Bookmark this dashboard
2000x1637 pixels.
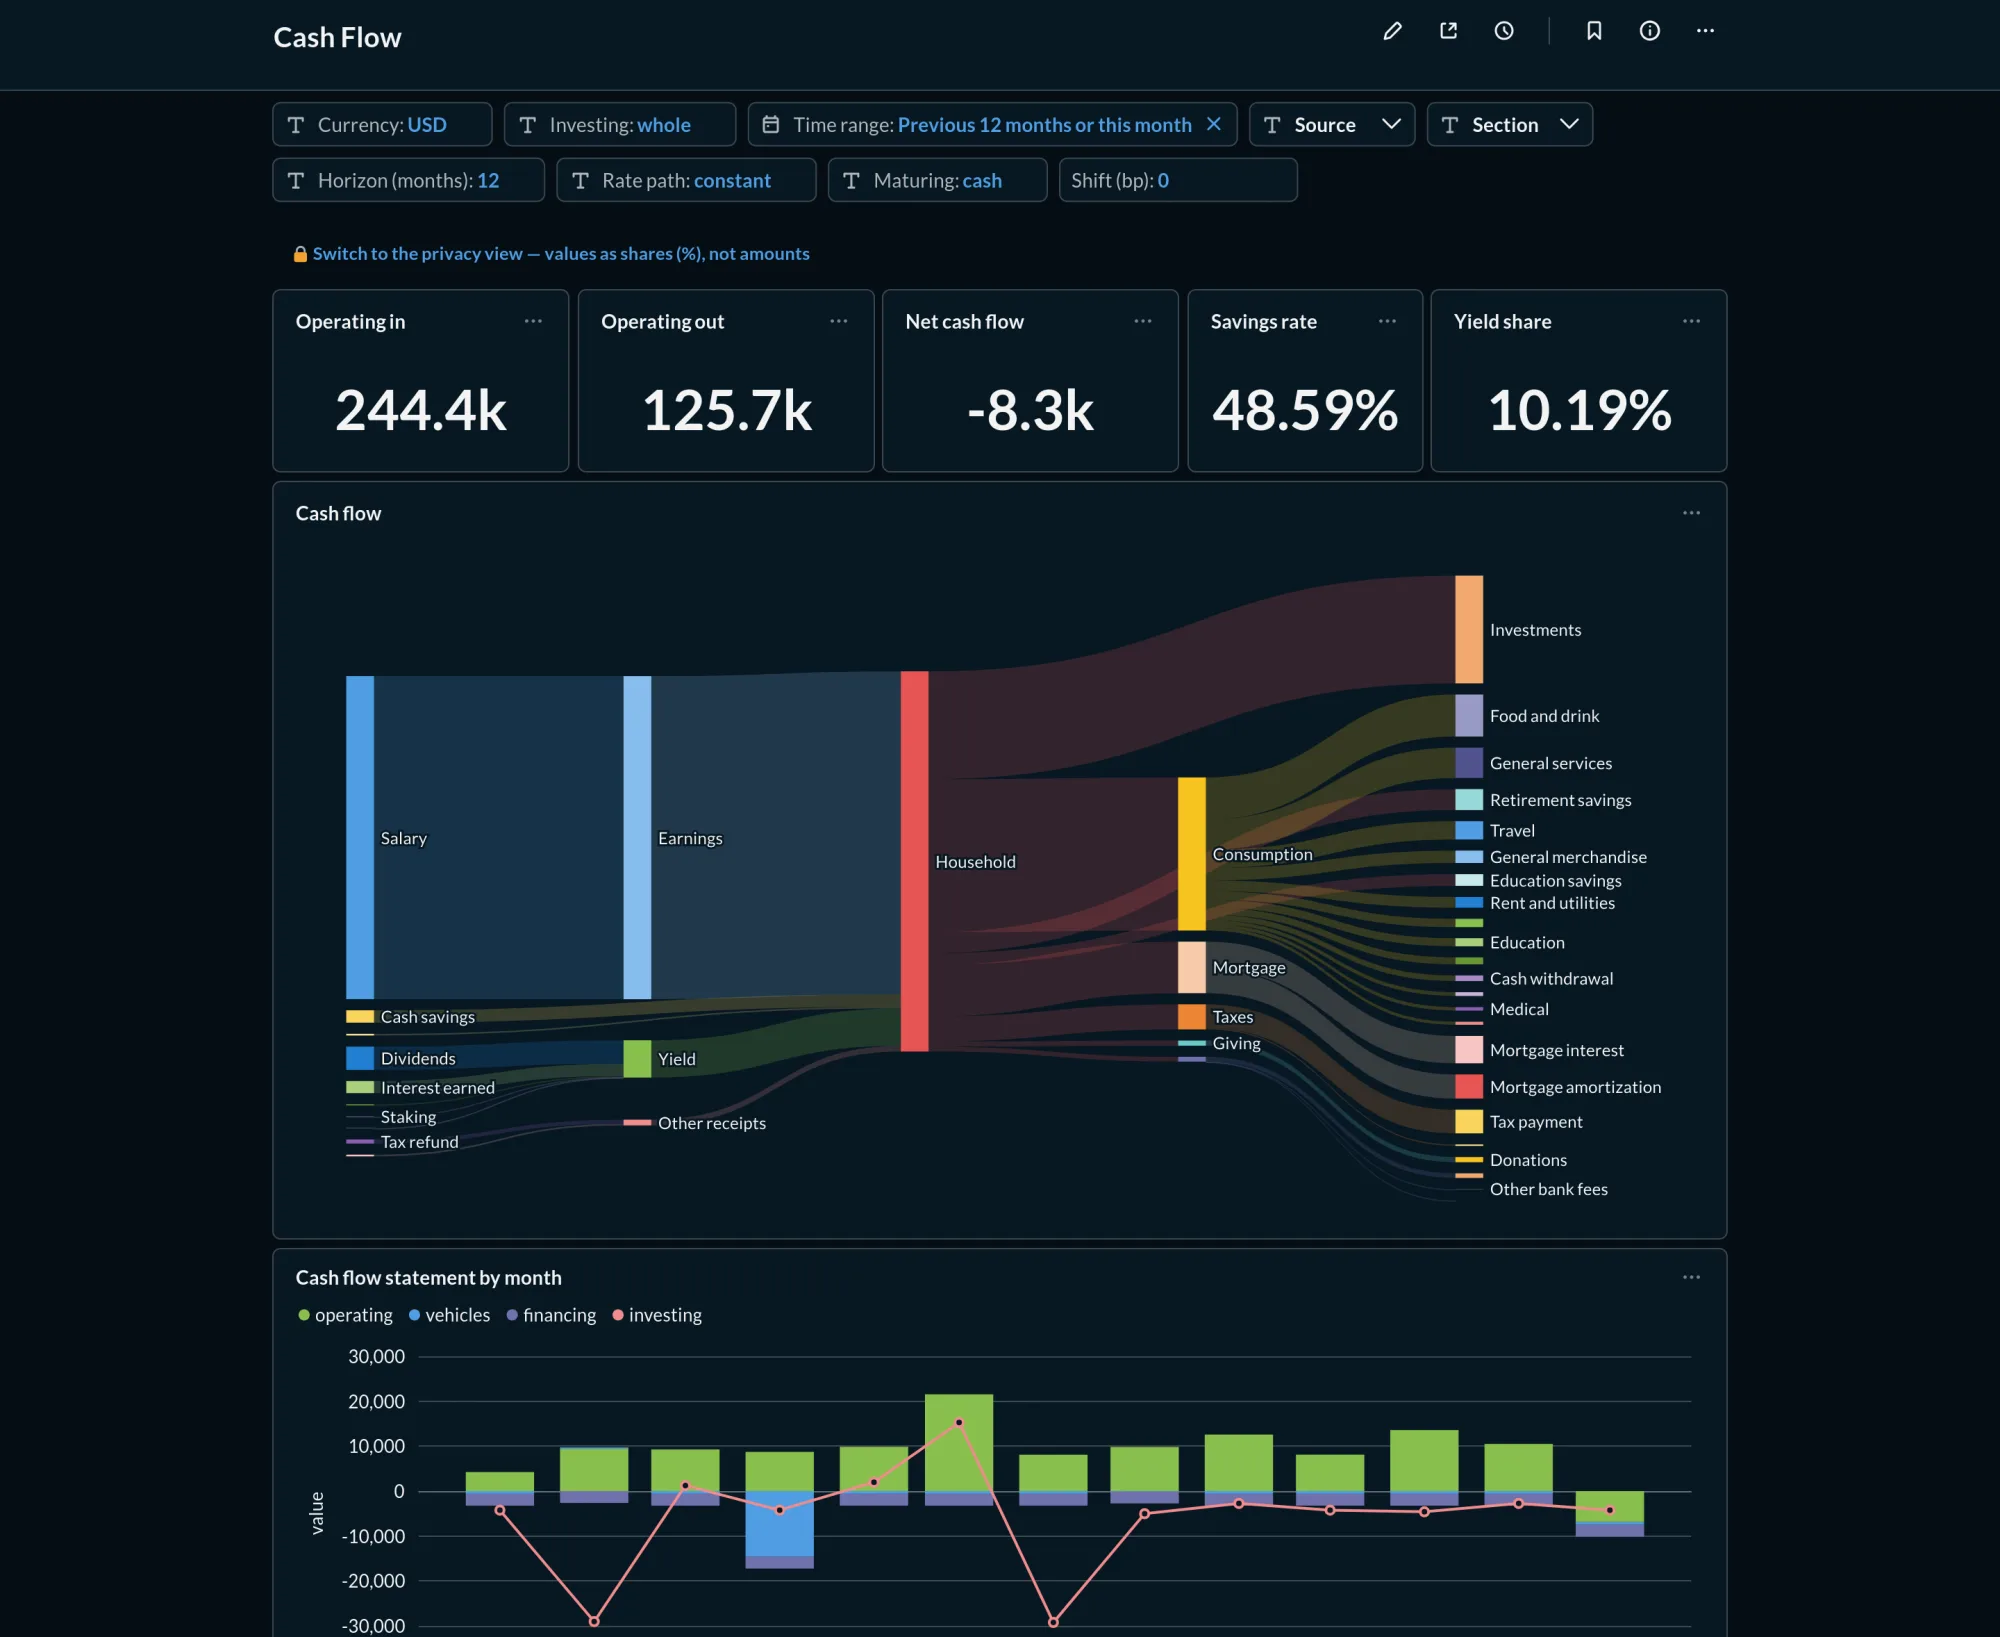(1594, 31)
